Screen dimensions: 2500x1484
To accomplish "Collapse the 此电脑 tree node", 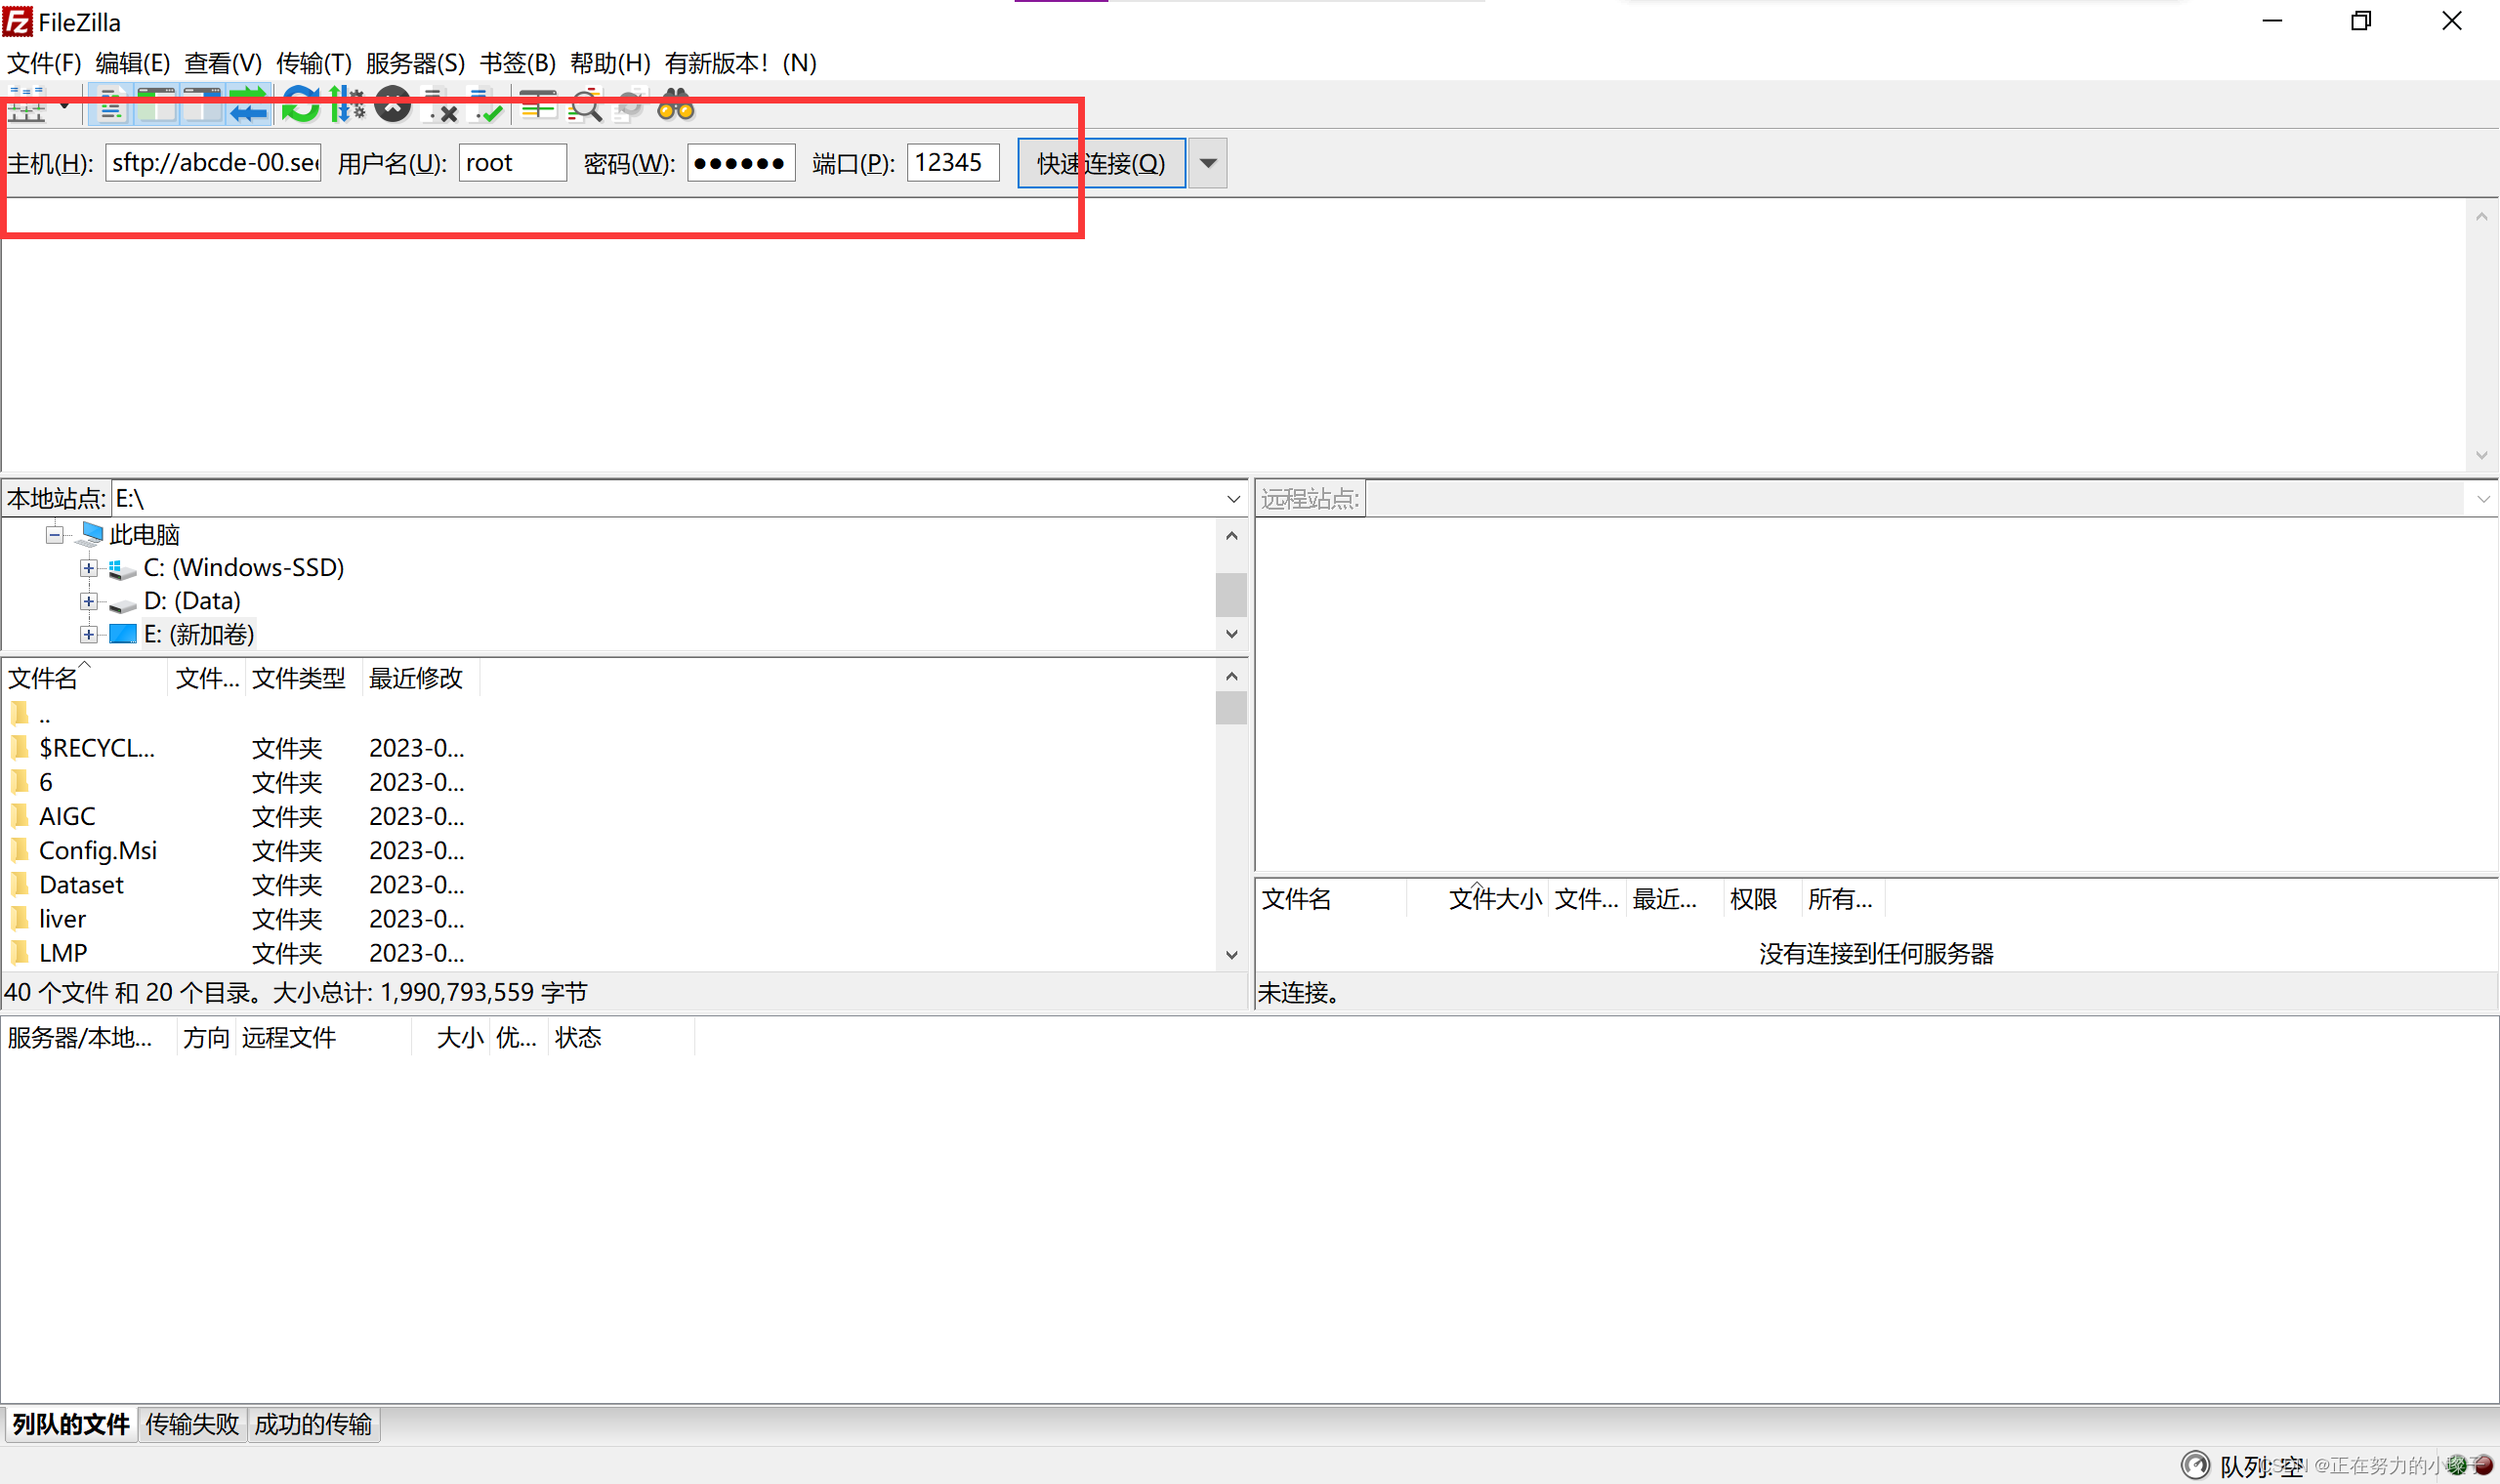I will pos(55,535).
